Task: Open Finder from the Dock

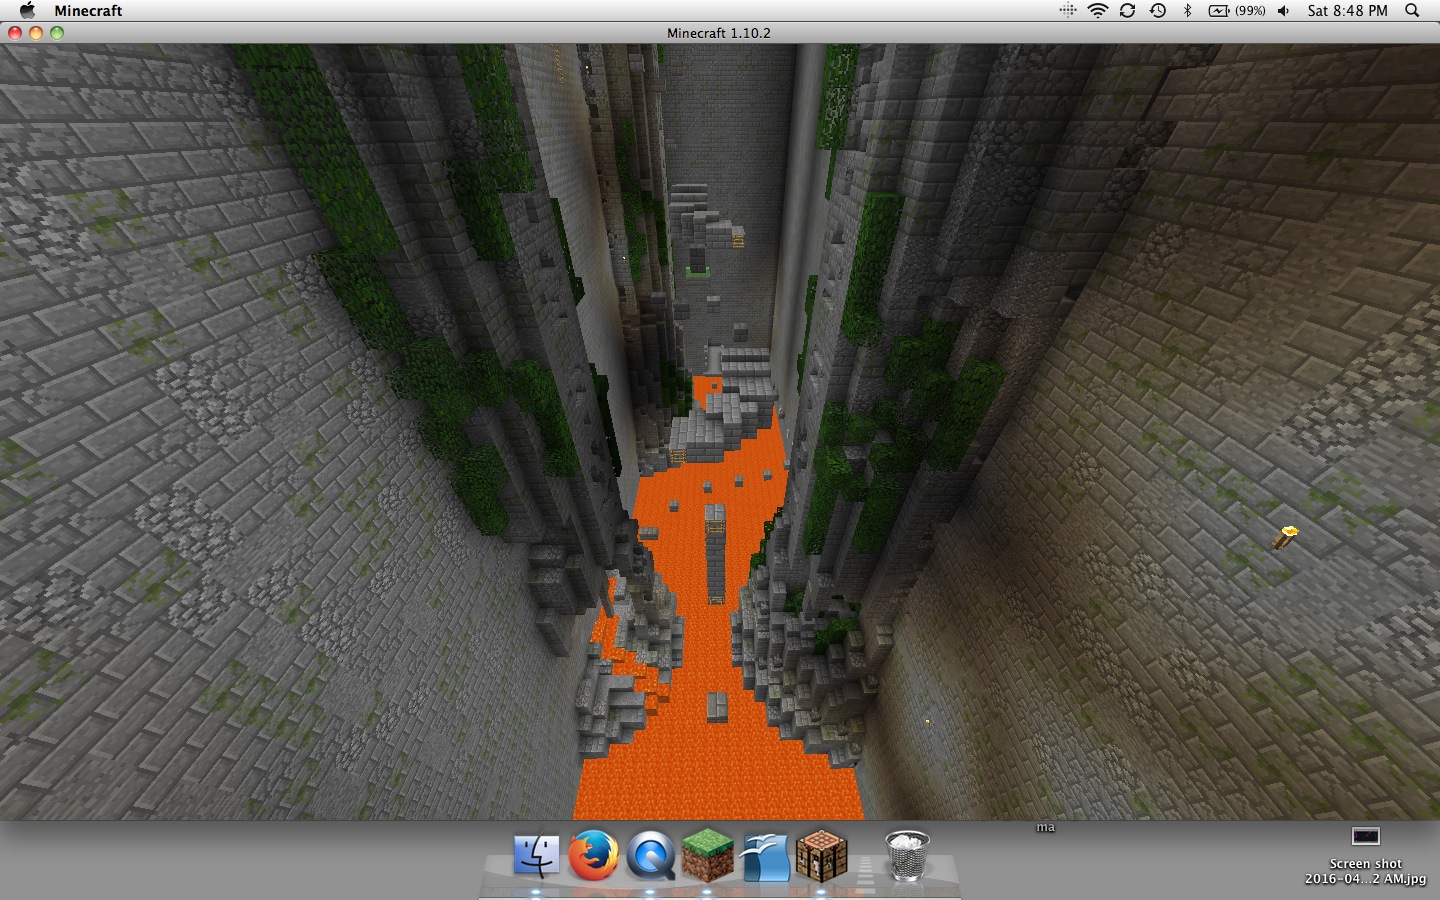Action: (537, 856)
